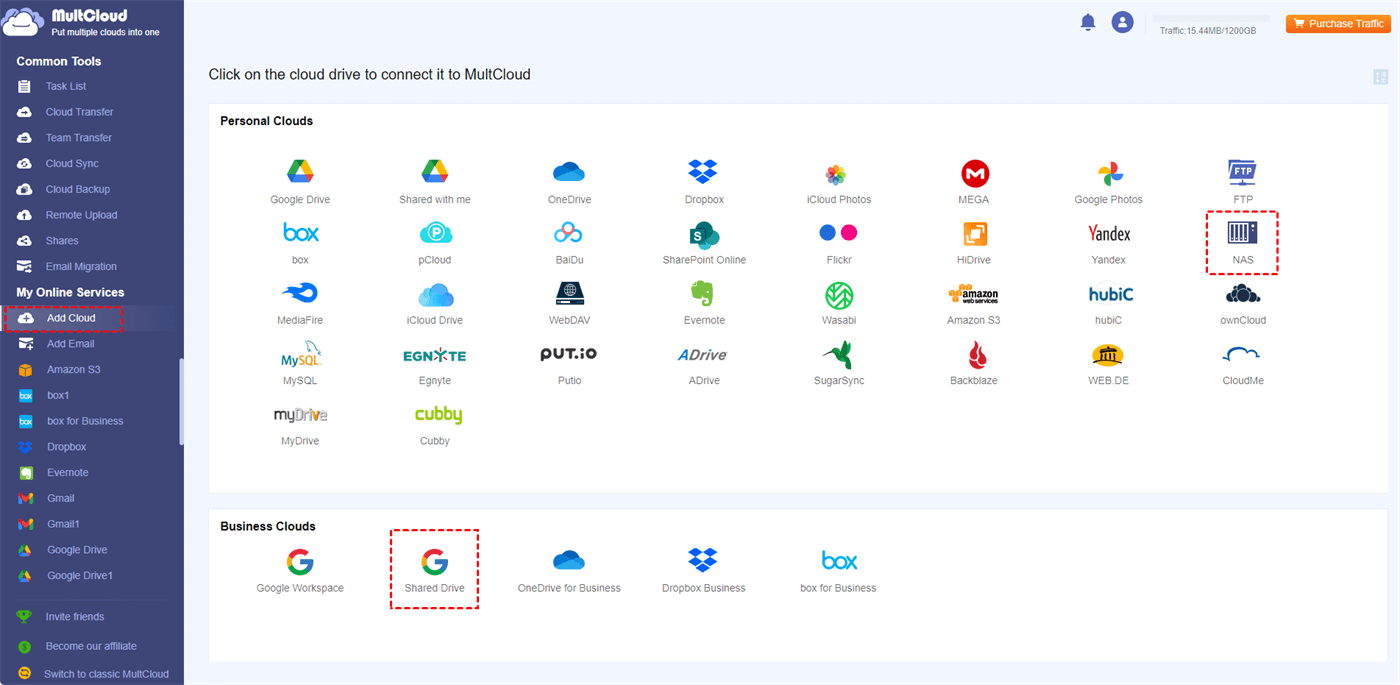
Task: Connect SharePoint Online
Action: point(704,234)
